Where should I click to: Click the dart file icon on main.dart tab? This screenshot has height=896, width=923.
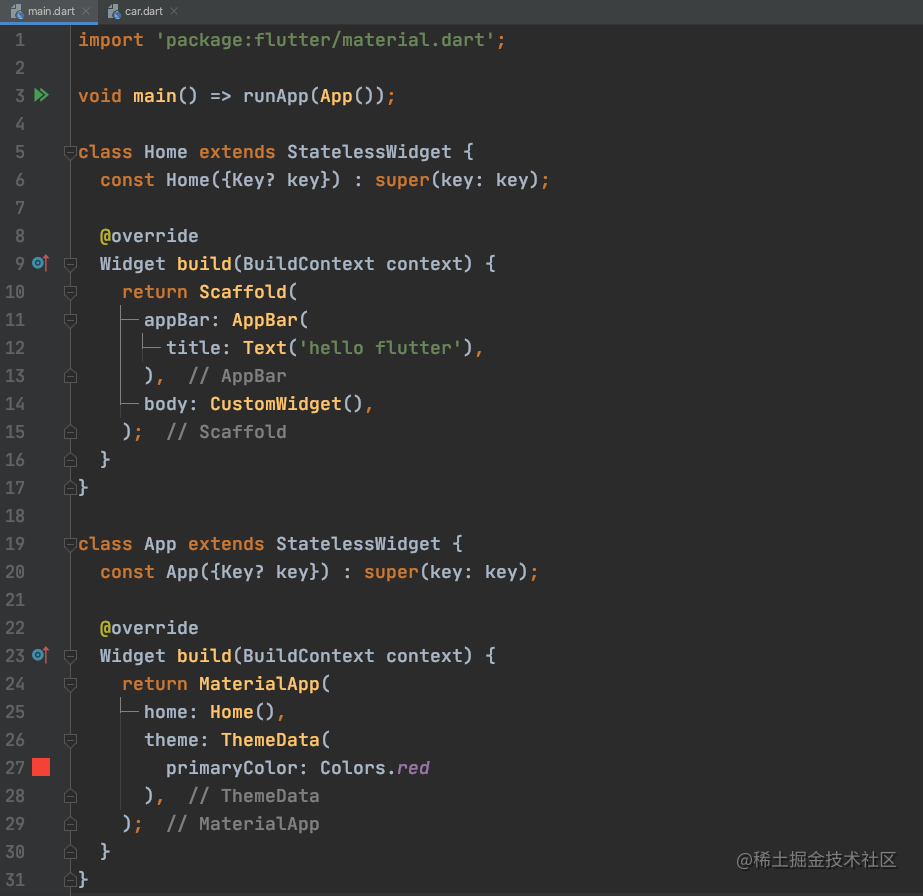pos(16,11)
